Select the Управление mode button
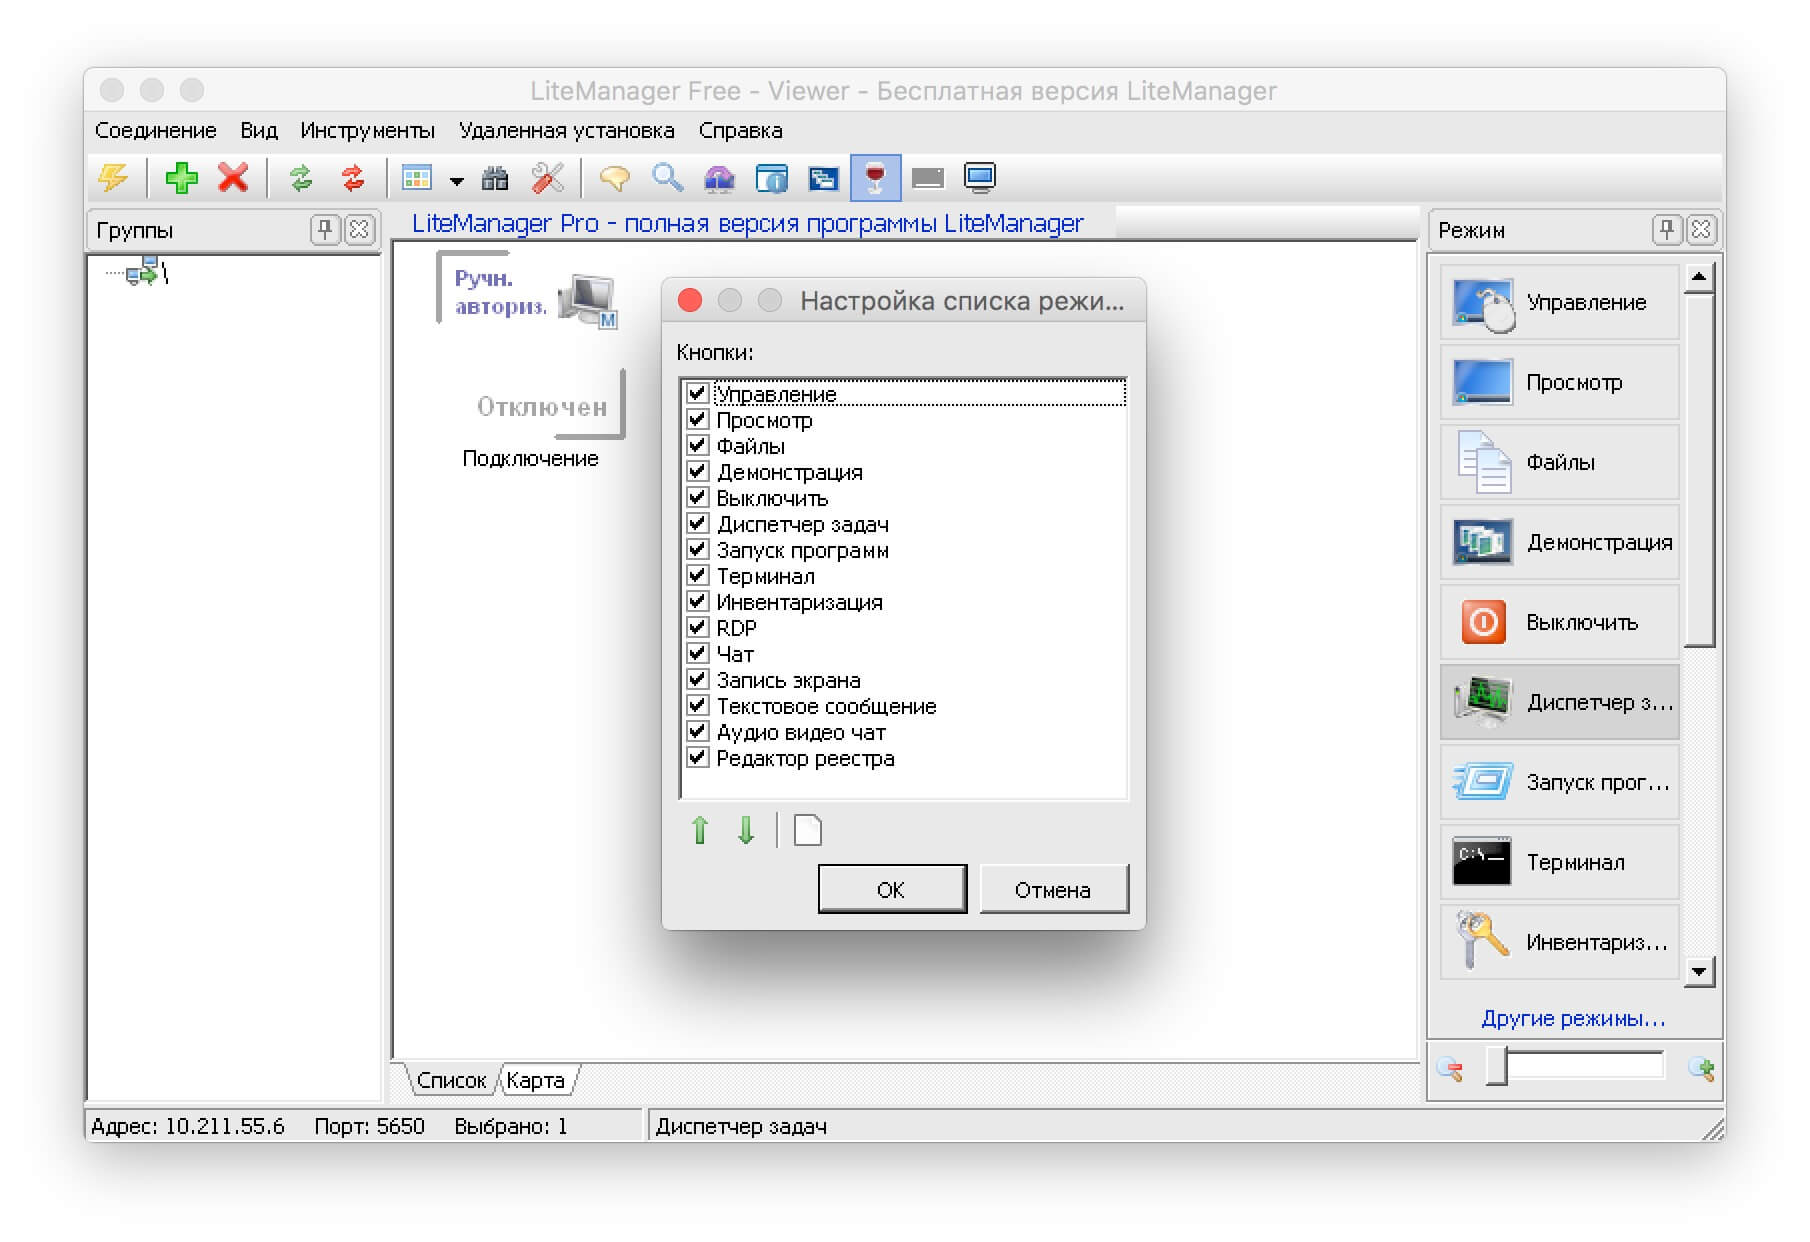This screenshot has height=1242, width=1810. click(x=1559, y=303)
